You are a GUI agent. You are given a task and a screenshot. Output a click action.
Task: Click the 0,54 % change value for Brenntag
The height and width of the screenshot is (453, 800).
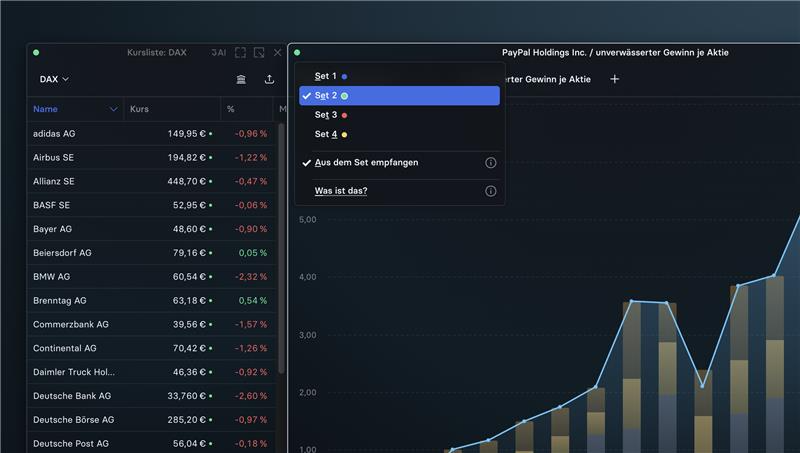253,300
